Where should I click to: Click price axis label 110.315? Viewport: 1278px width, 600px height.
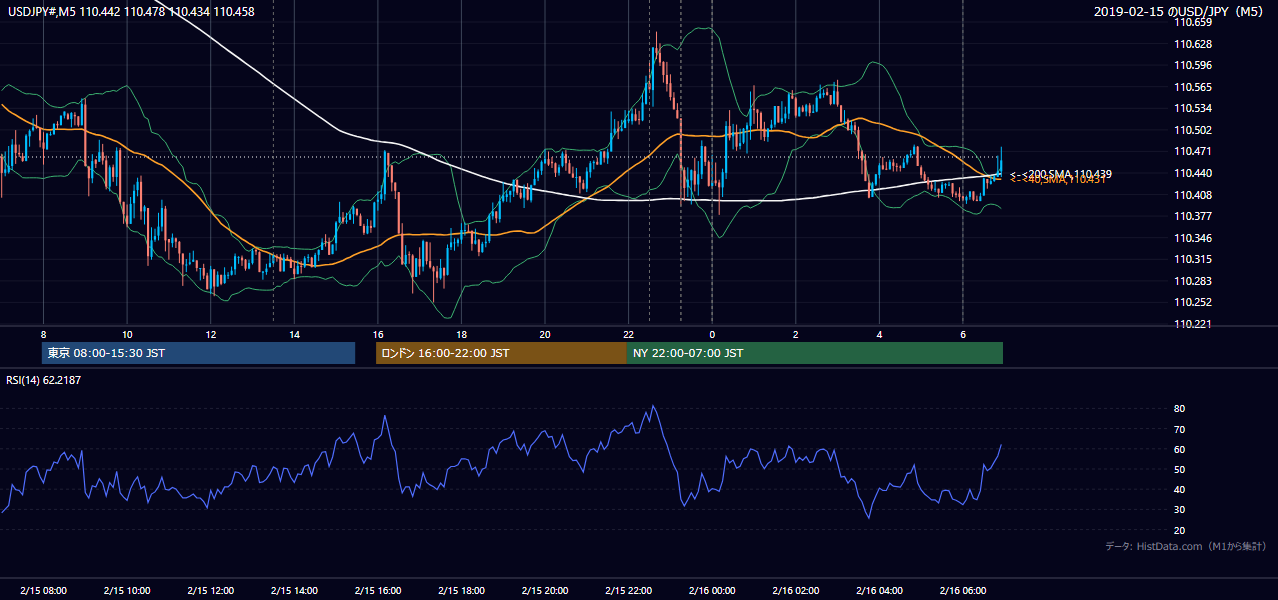[x=1195, y=259]
